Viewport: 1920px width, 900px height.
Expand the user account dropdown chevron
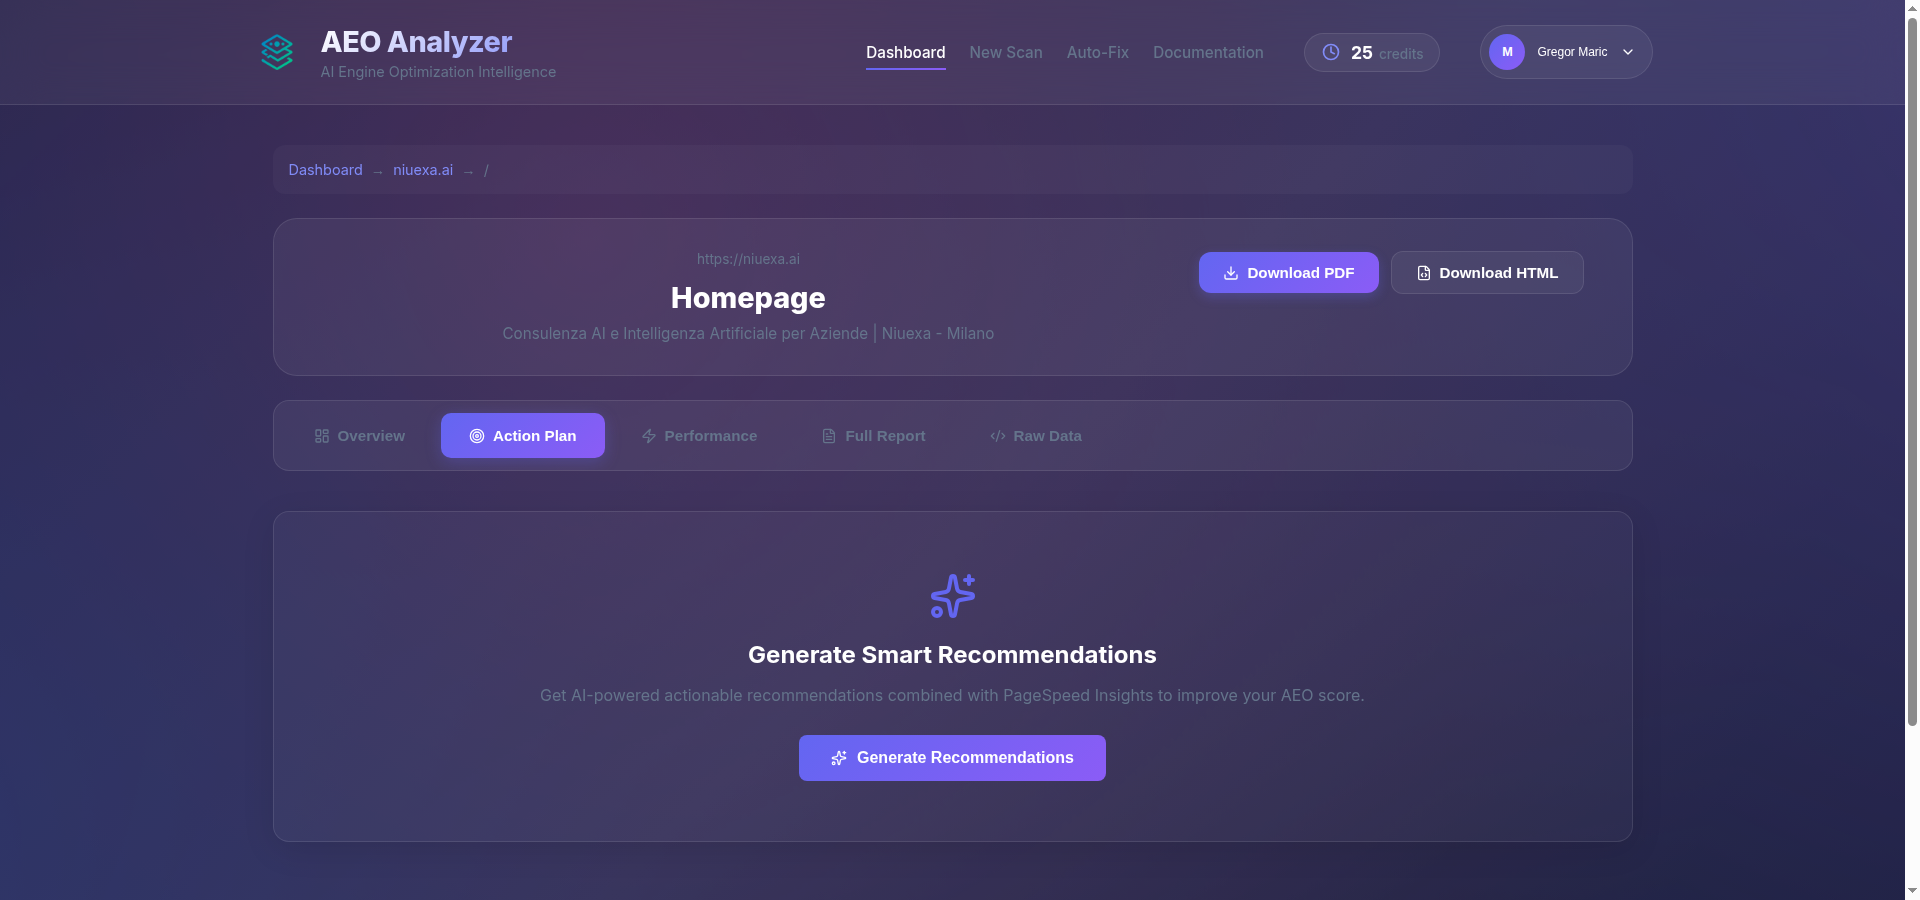pyautogui.click(x=1628, y=52)
